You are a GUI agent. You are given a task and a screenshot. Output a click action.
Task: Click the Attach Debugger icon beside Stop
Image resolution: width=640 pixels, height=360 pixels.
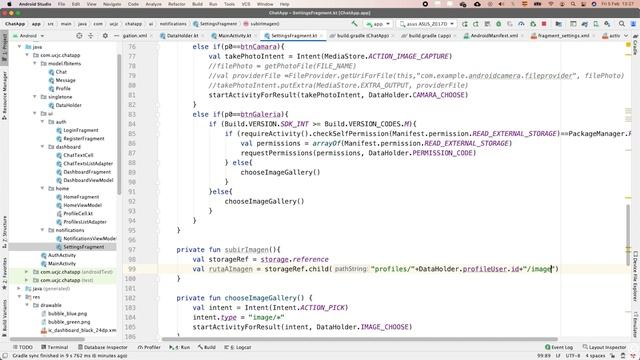pyautogui.click(x=533, y=24)
